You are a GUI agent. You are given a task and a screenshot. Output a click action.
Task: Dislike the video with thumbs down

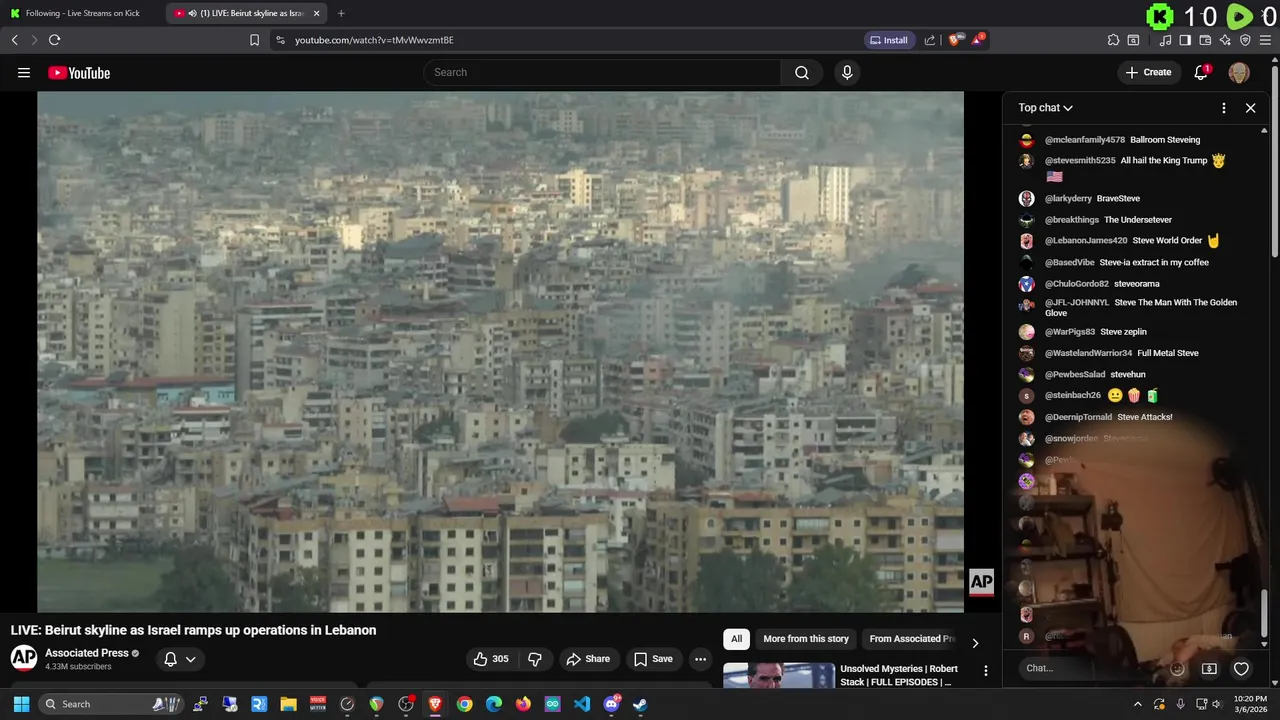coord(535,659)
